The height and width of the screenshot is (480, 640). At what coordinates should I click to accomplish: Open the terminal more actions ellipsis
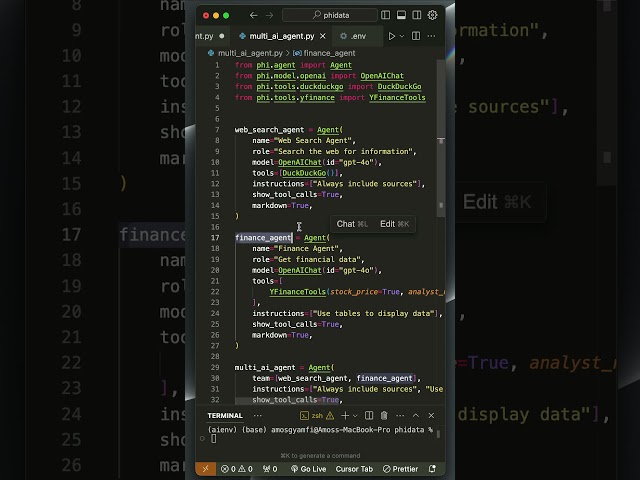click(400, 416)
